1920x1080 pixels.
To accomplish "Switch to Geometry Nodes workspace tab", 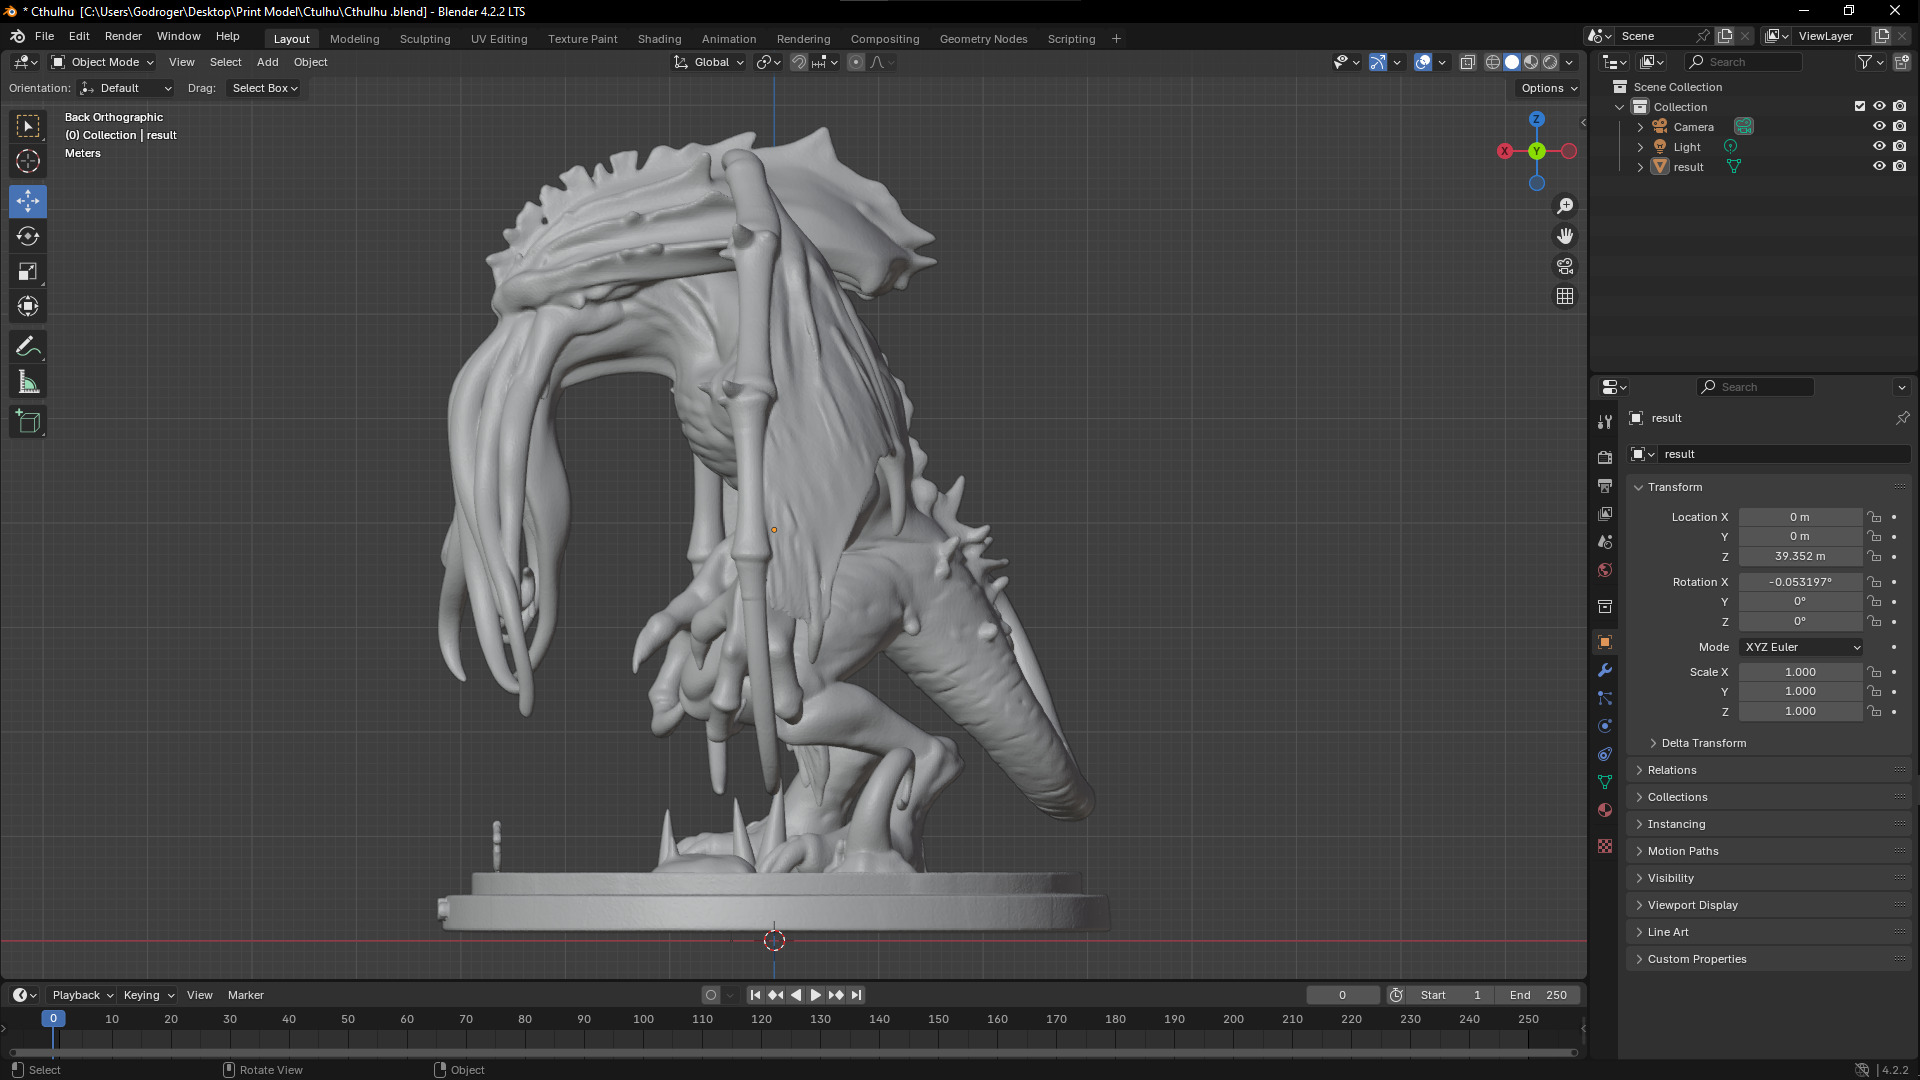I will [x=983, y=39].
